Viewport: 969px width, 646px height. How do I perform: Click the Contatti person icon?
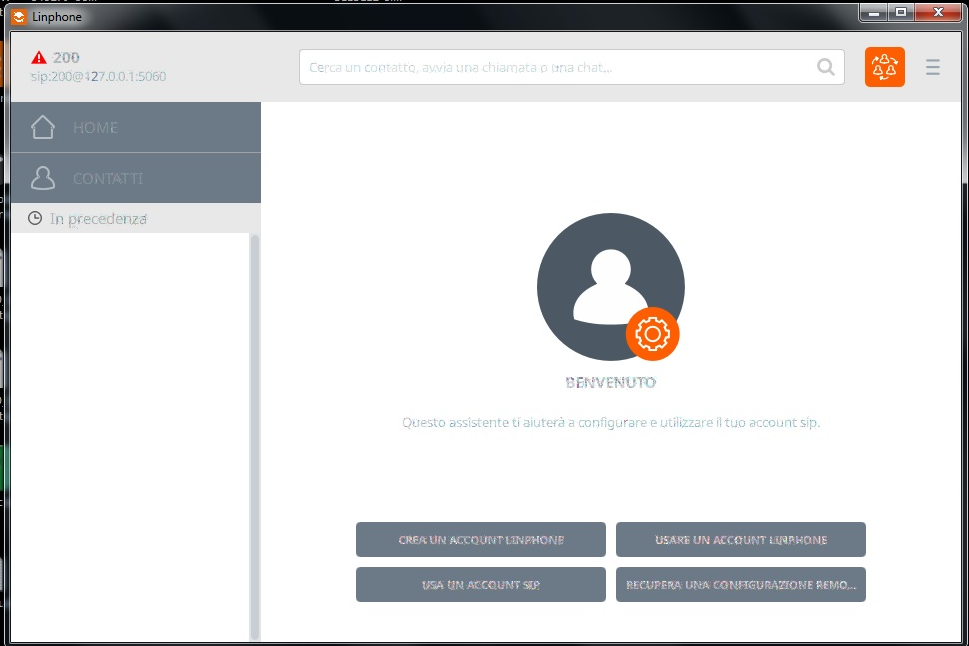click(43, 178)
